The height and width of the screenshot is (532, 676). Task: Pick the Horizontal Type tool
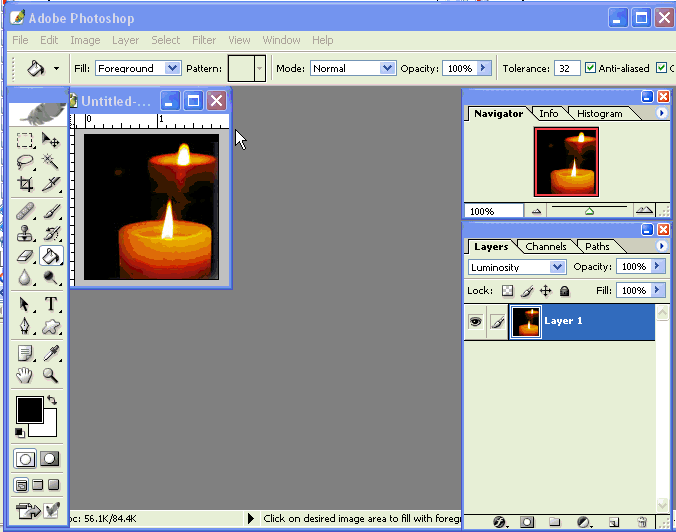(x=51, y=304)
